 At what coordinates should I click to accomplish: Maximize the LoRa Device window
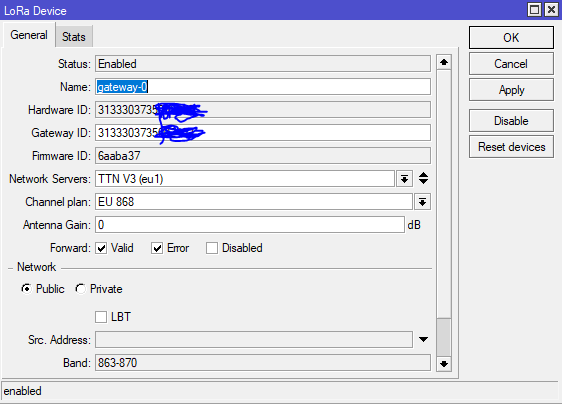(534, 10)
